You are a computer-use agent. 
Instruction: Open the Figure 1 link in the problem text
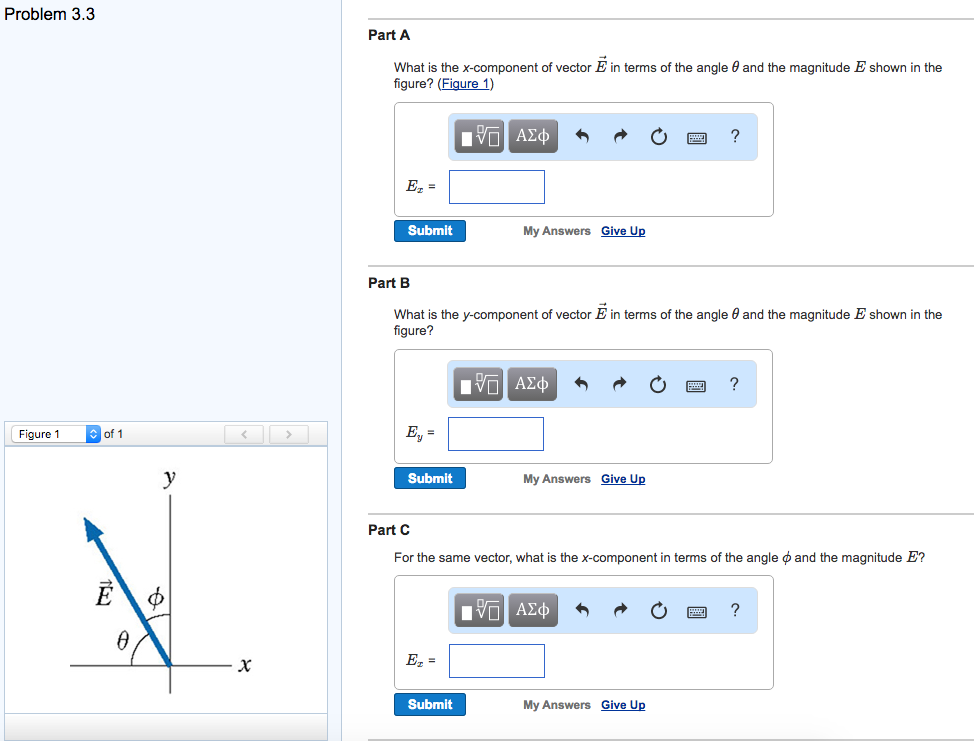click(x=466, y=83)
